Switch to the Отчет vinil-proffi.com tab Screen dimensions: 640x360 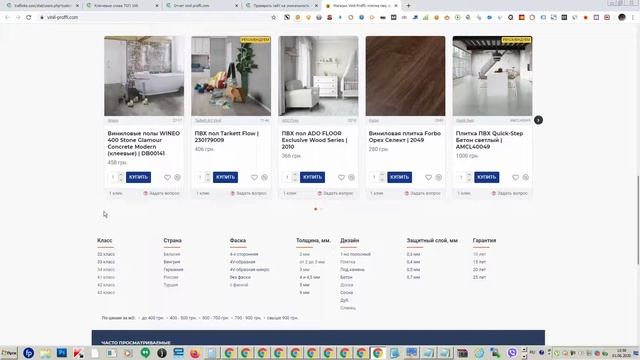(202, 6)
